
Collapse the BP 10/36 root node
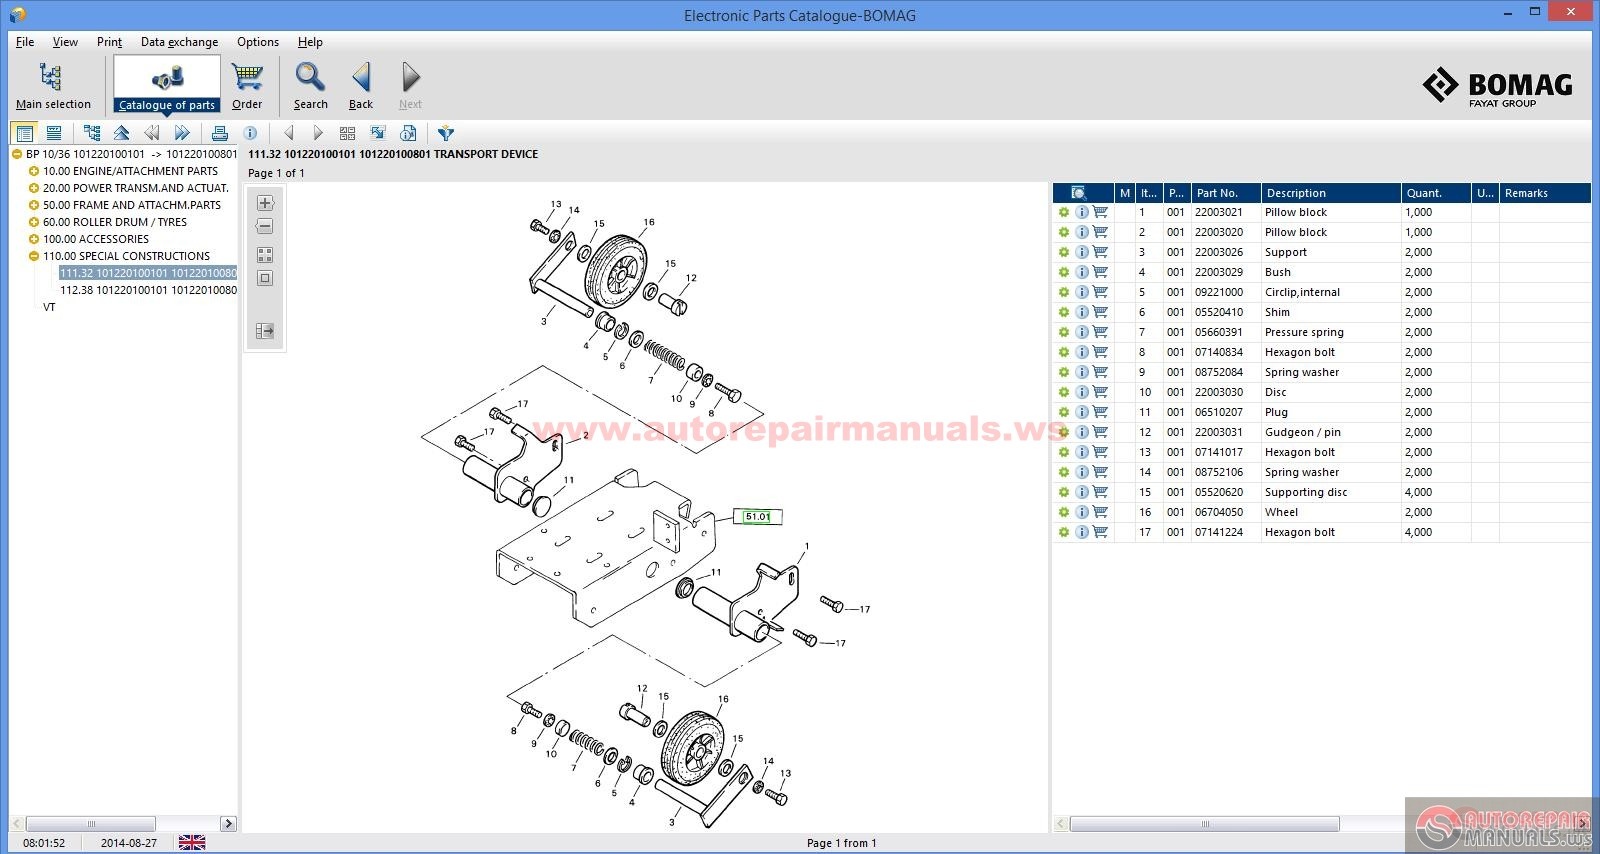pyautogui.click(x=17, y=154)
